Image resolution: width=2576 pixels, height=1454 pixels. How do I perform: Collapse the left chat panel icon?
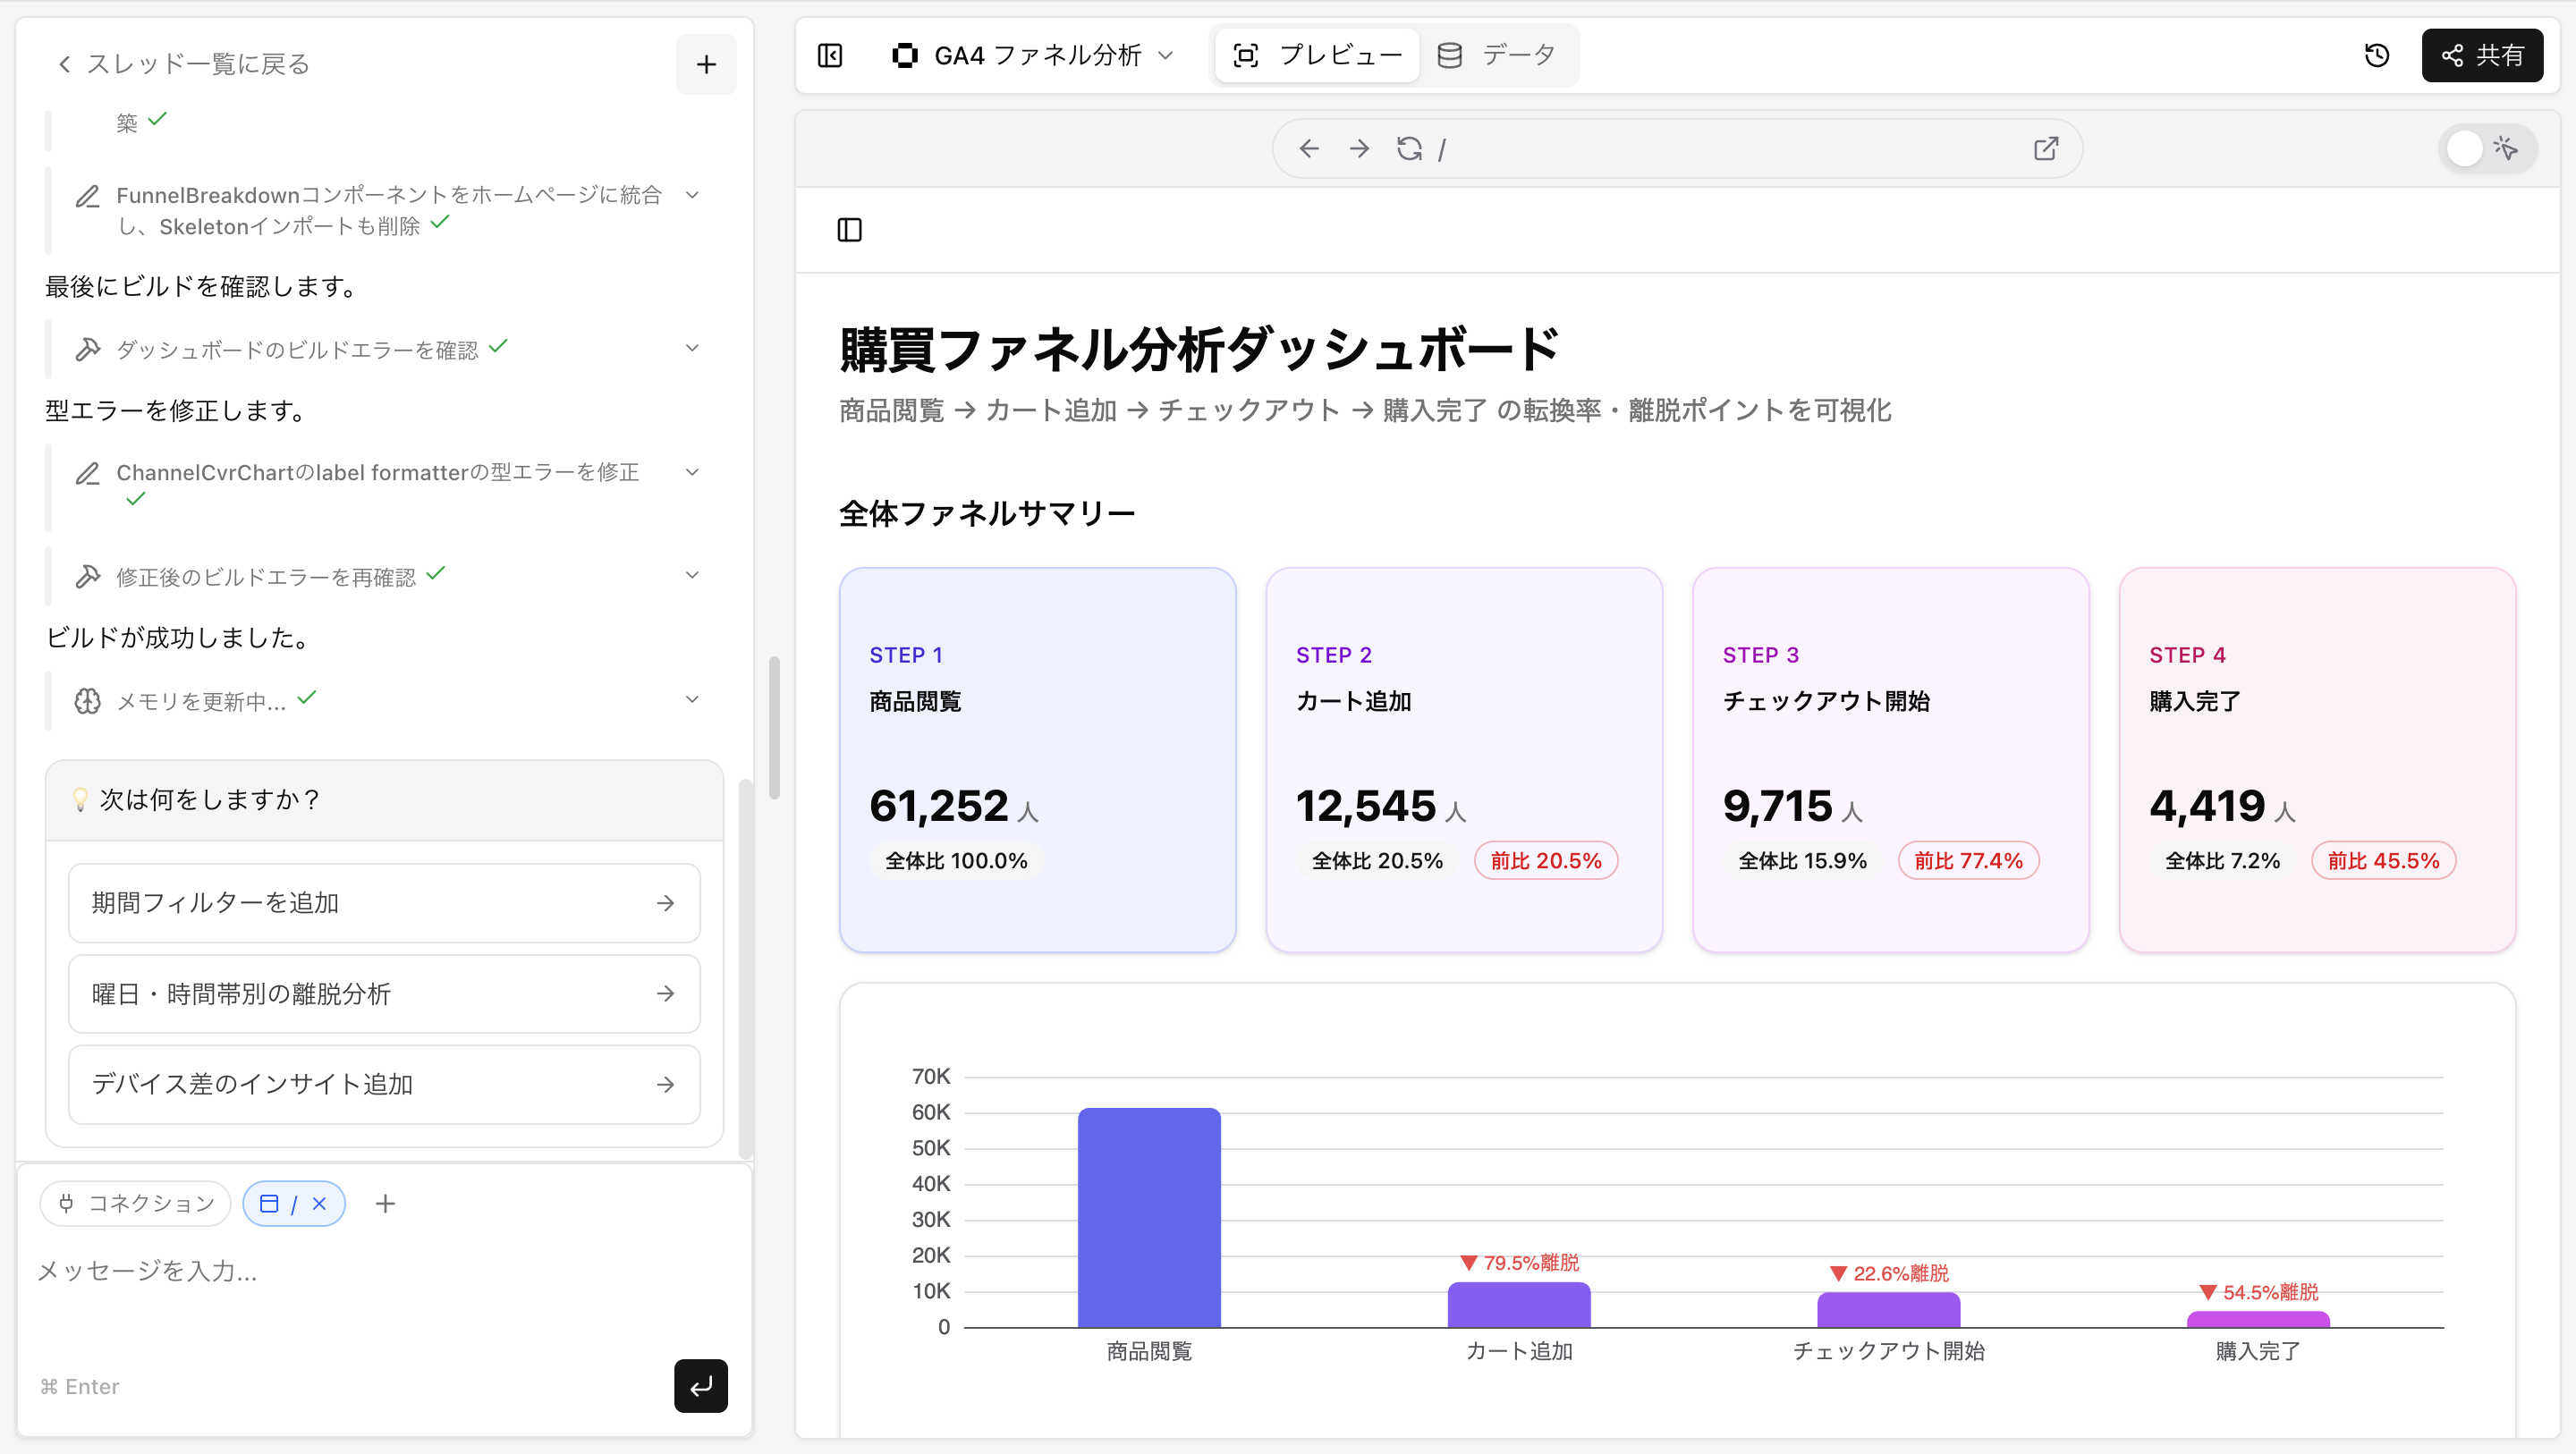click(830, 55)
